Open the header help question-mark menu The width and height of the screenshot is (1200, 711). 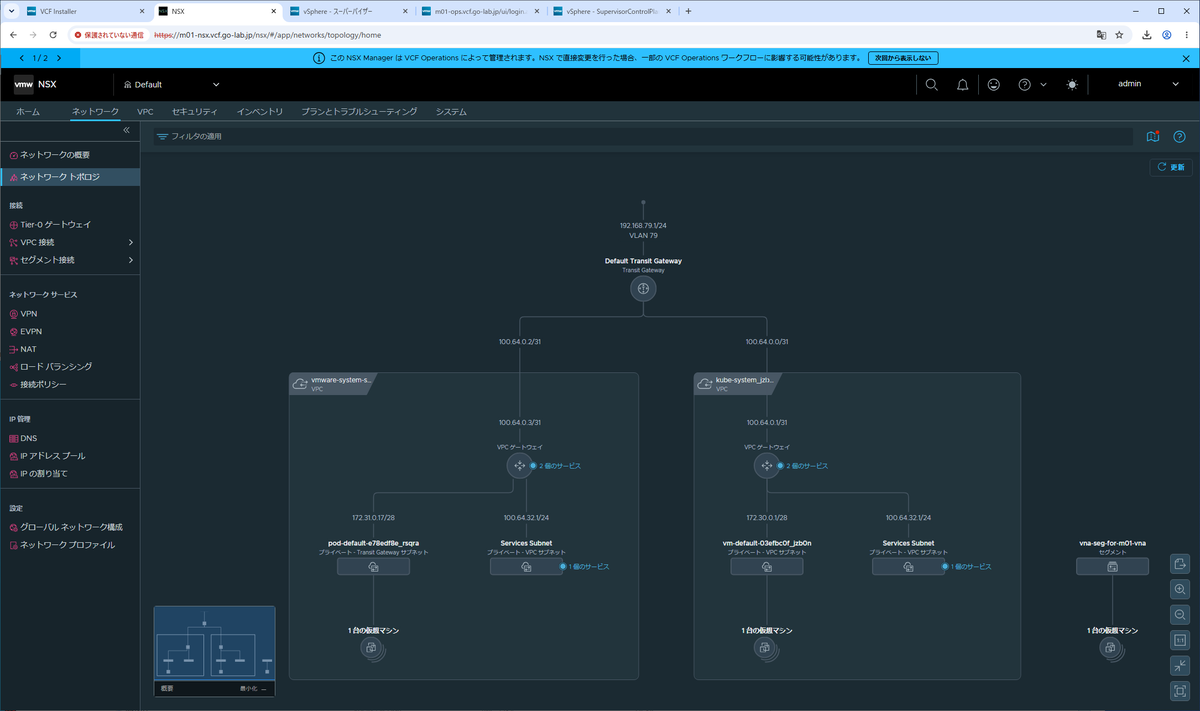pos(1024,85)
